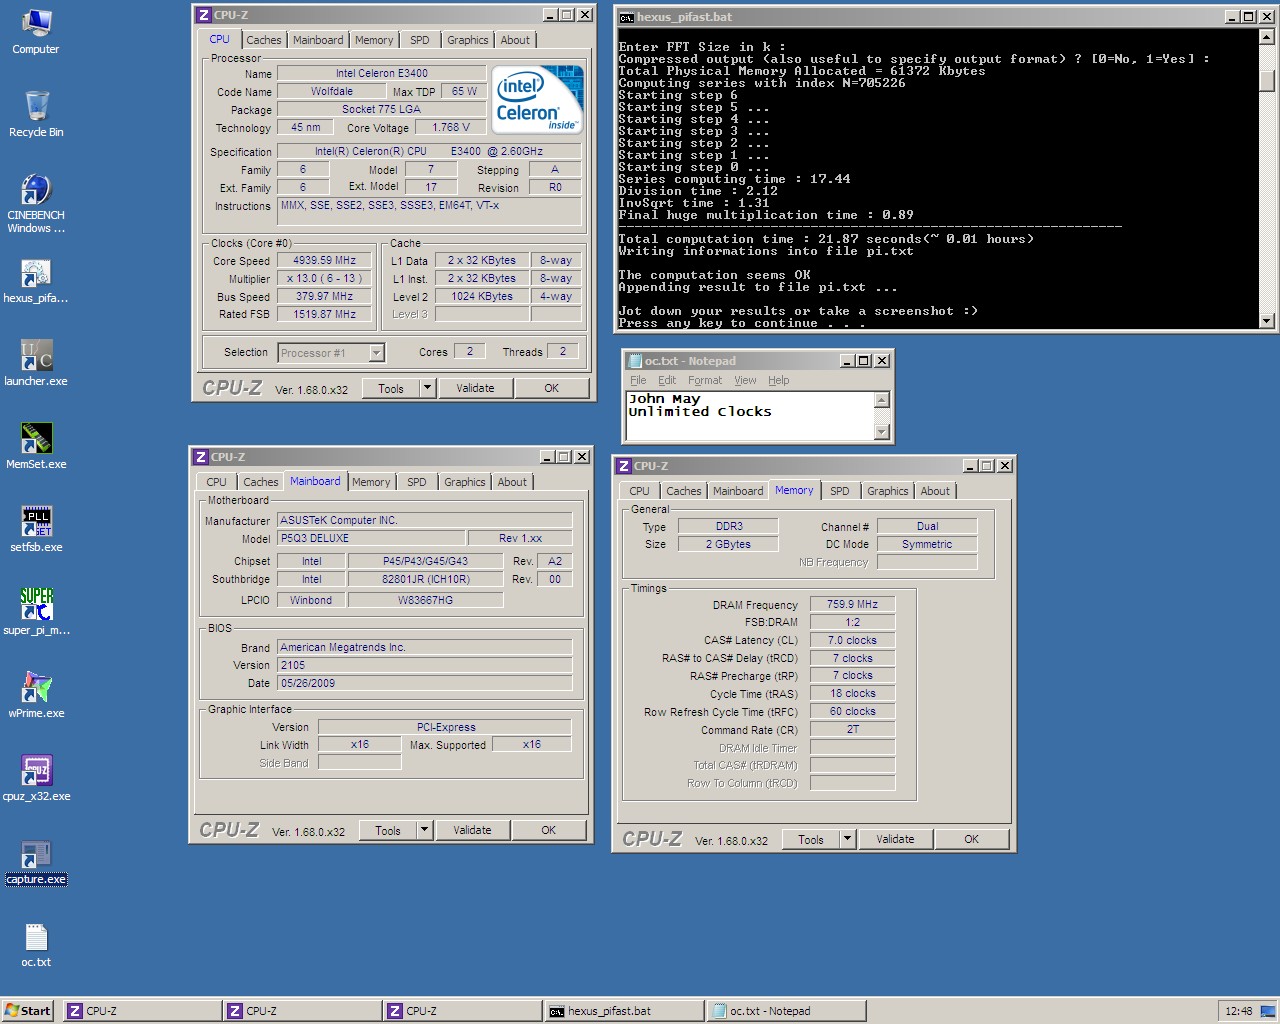
Task: Open the Start menu
Action: click(x=28, y=1011)
